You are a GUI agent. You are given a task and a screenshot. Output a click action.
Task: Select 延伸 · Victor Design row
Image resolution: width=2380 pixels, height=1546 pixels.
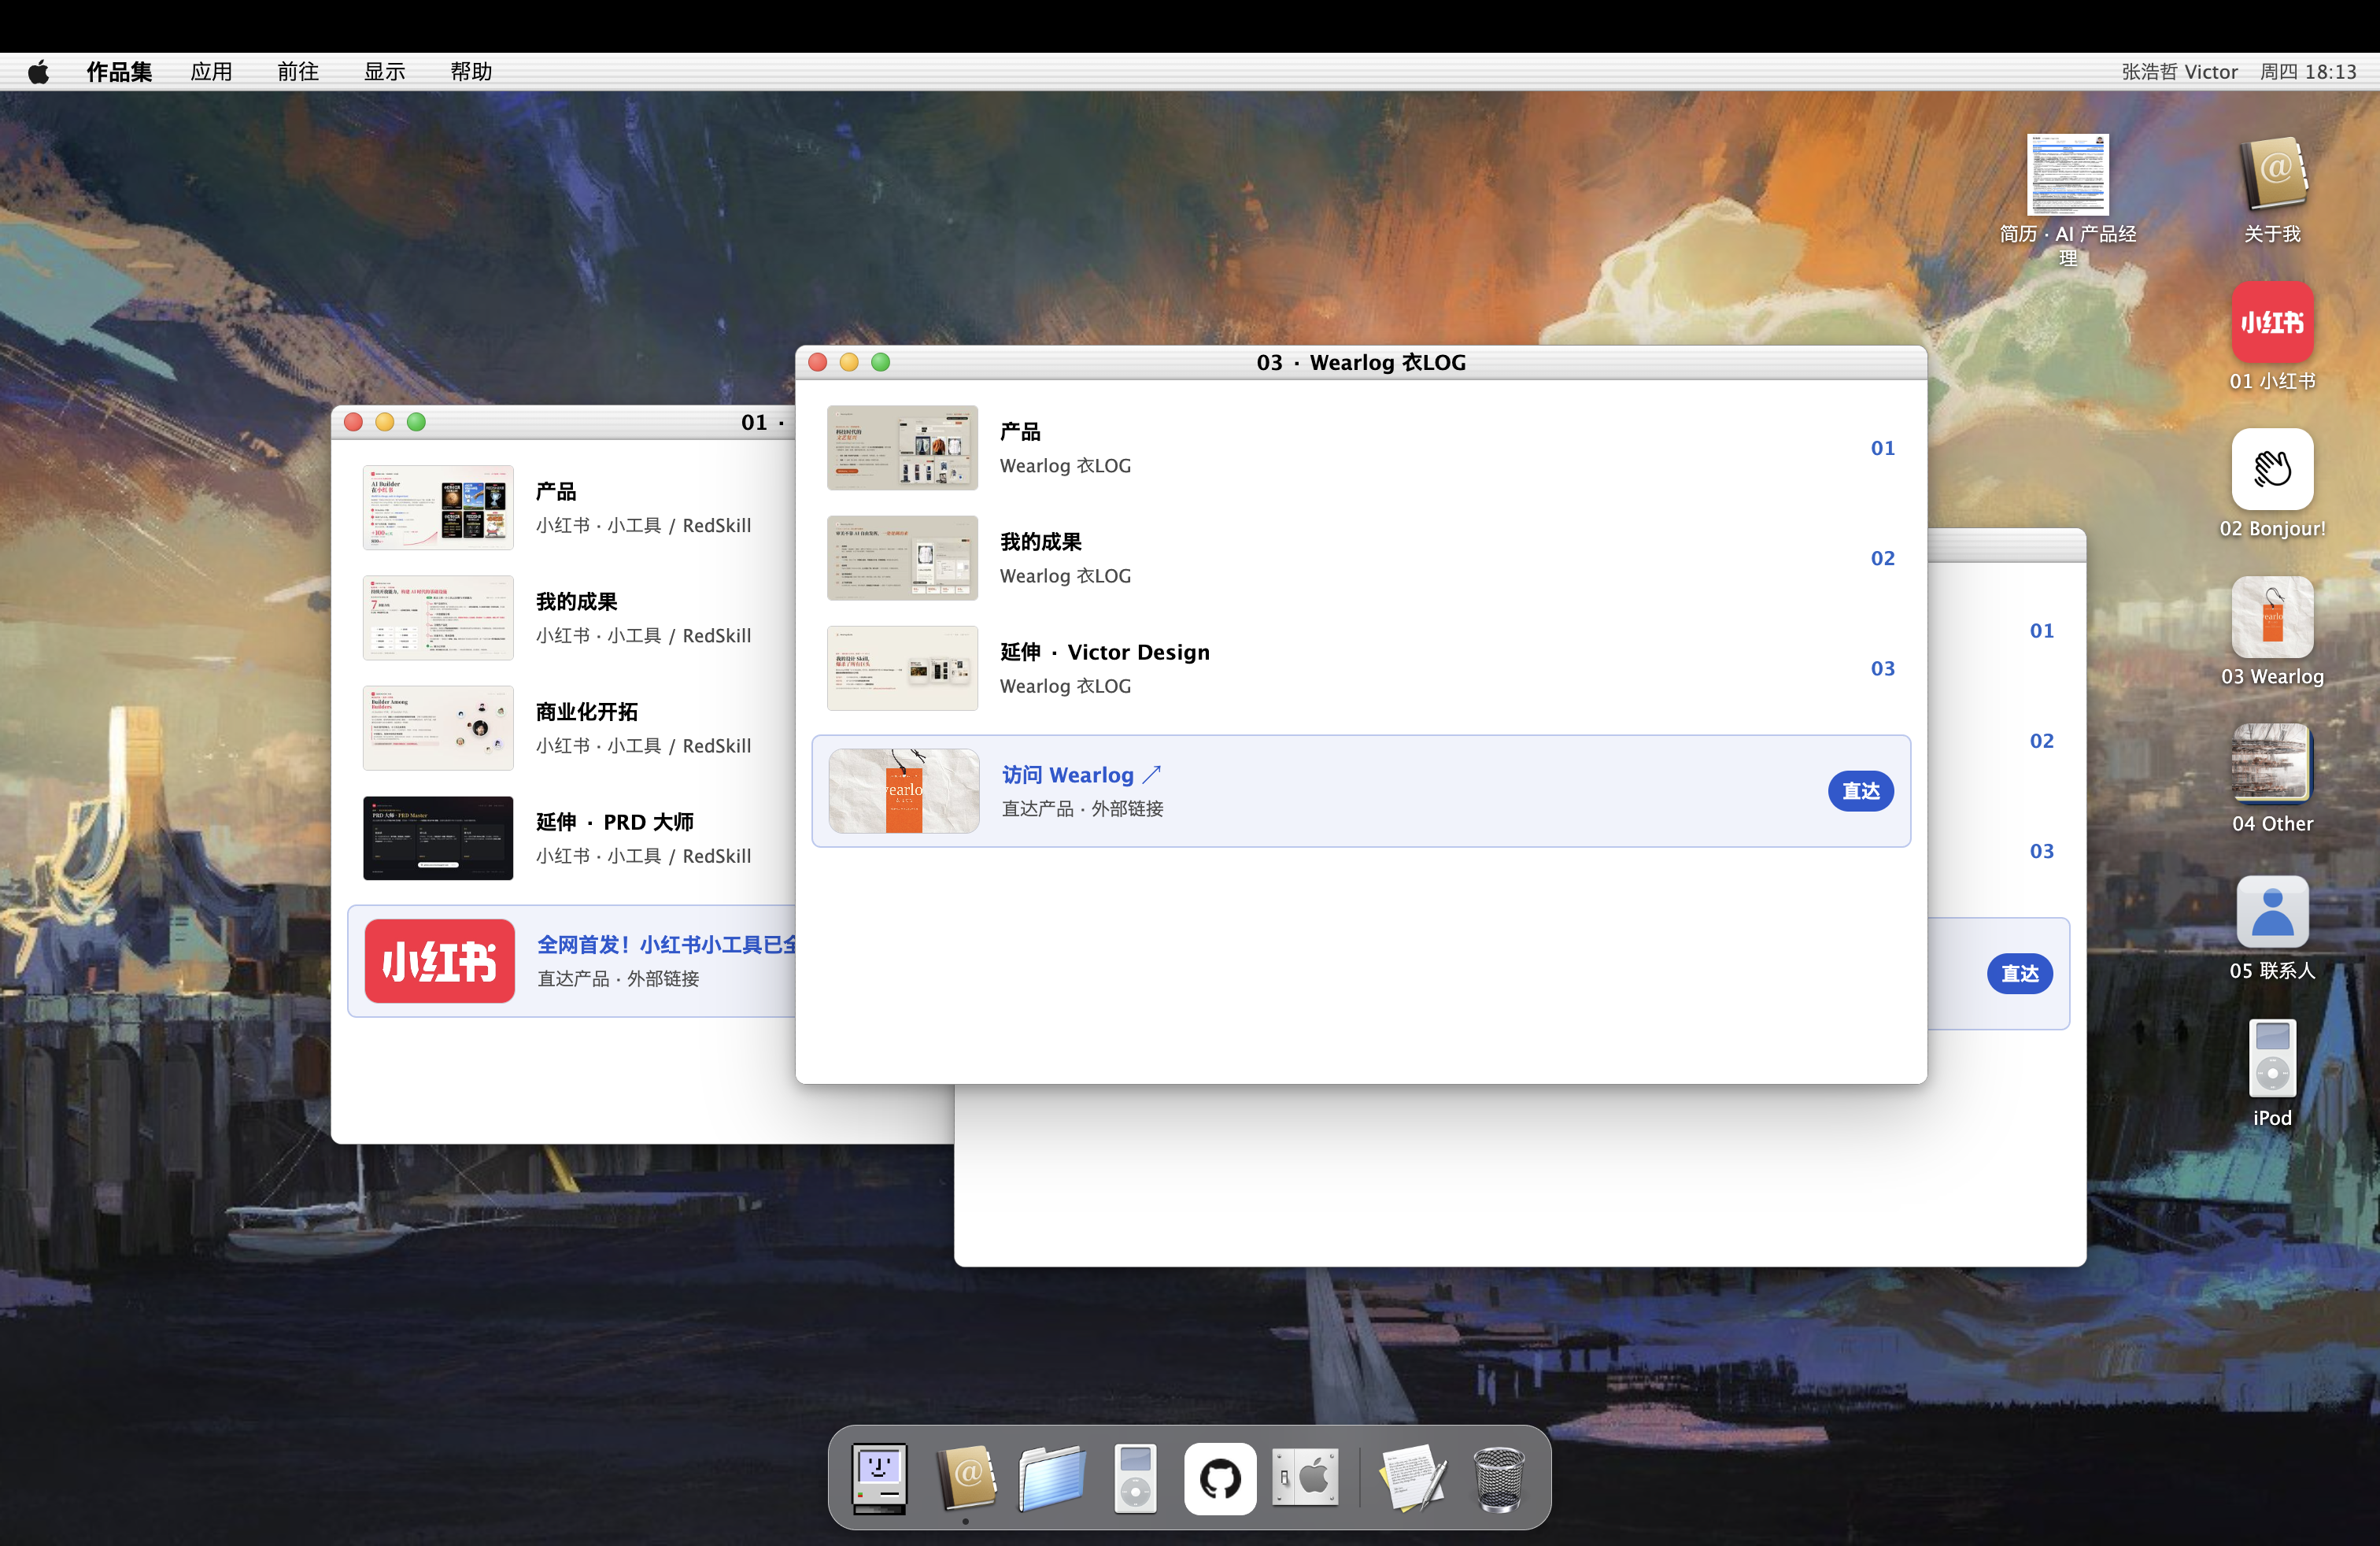[1360, 668]
